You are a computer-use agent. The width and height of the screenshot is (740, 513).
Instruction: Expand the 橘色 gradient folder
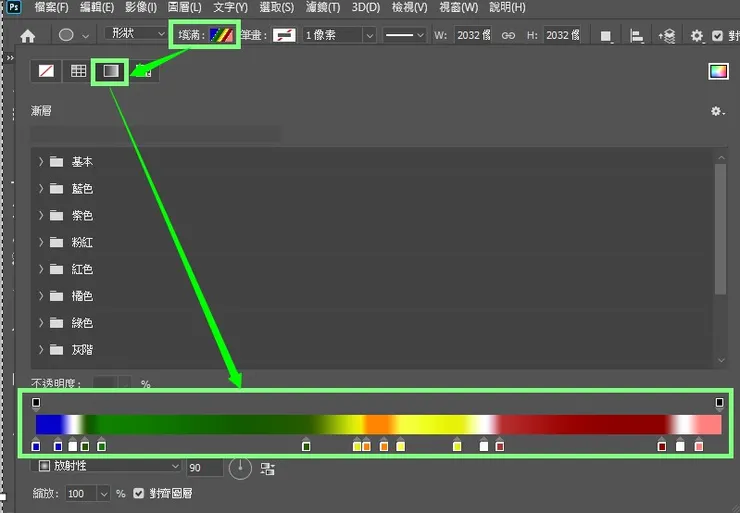pyautogui.click(x=41, y=296)
